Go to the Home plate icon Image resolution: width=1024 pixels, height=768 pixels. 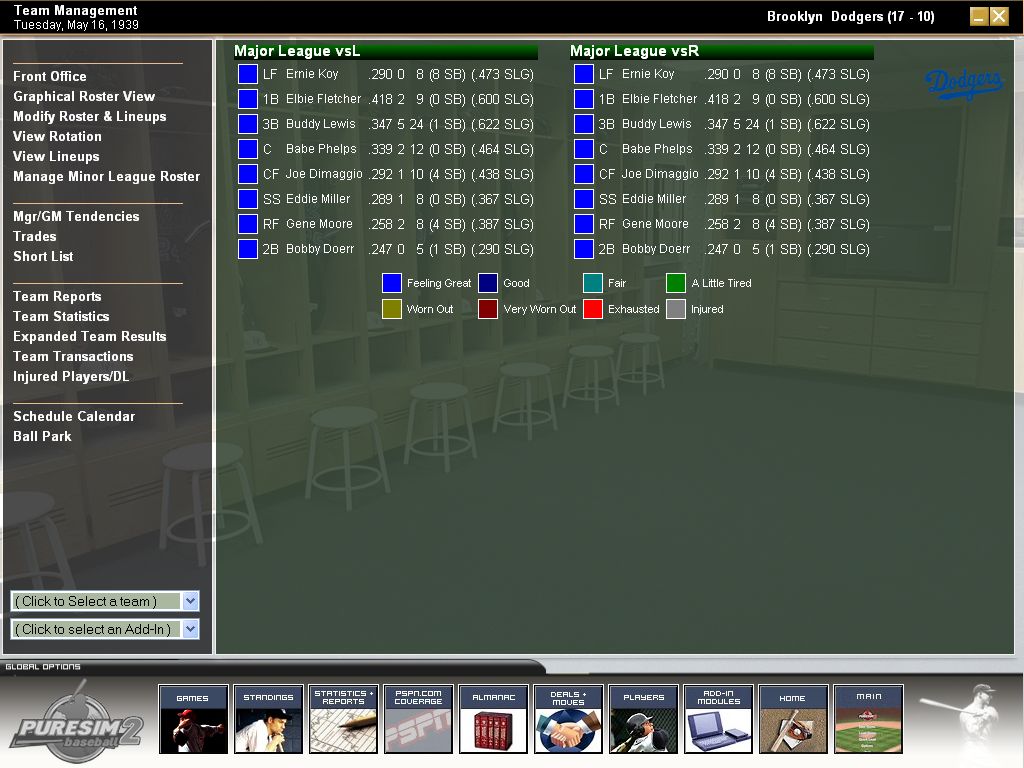coord(793,719)
